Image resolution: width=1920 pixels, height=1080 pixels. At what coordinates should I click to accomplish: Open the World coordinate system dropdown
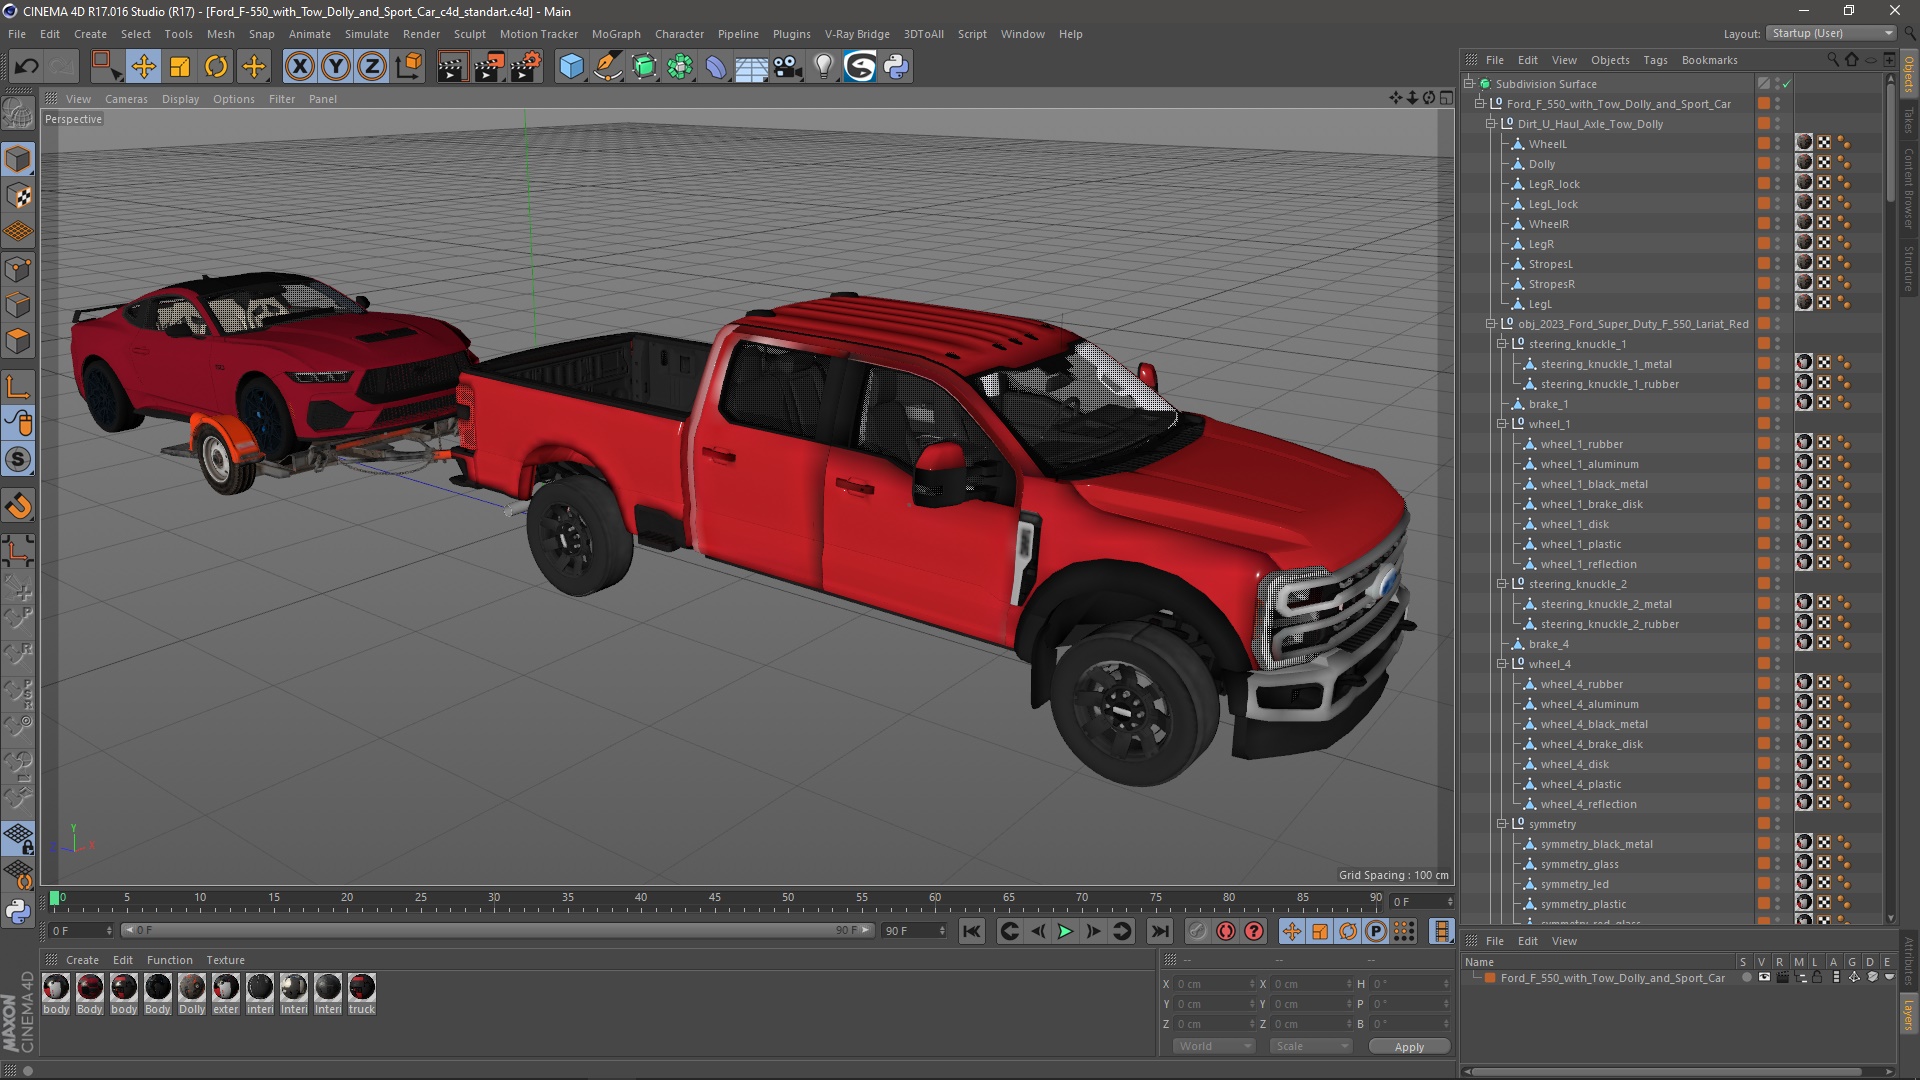[x=1214, y=1046]
